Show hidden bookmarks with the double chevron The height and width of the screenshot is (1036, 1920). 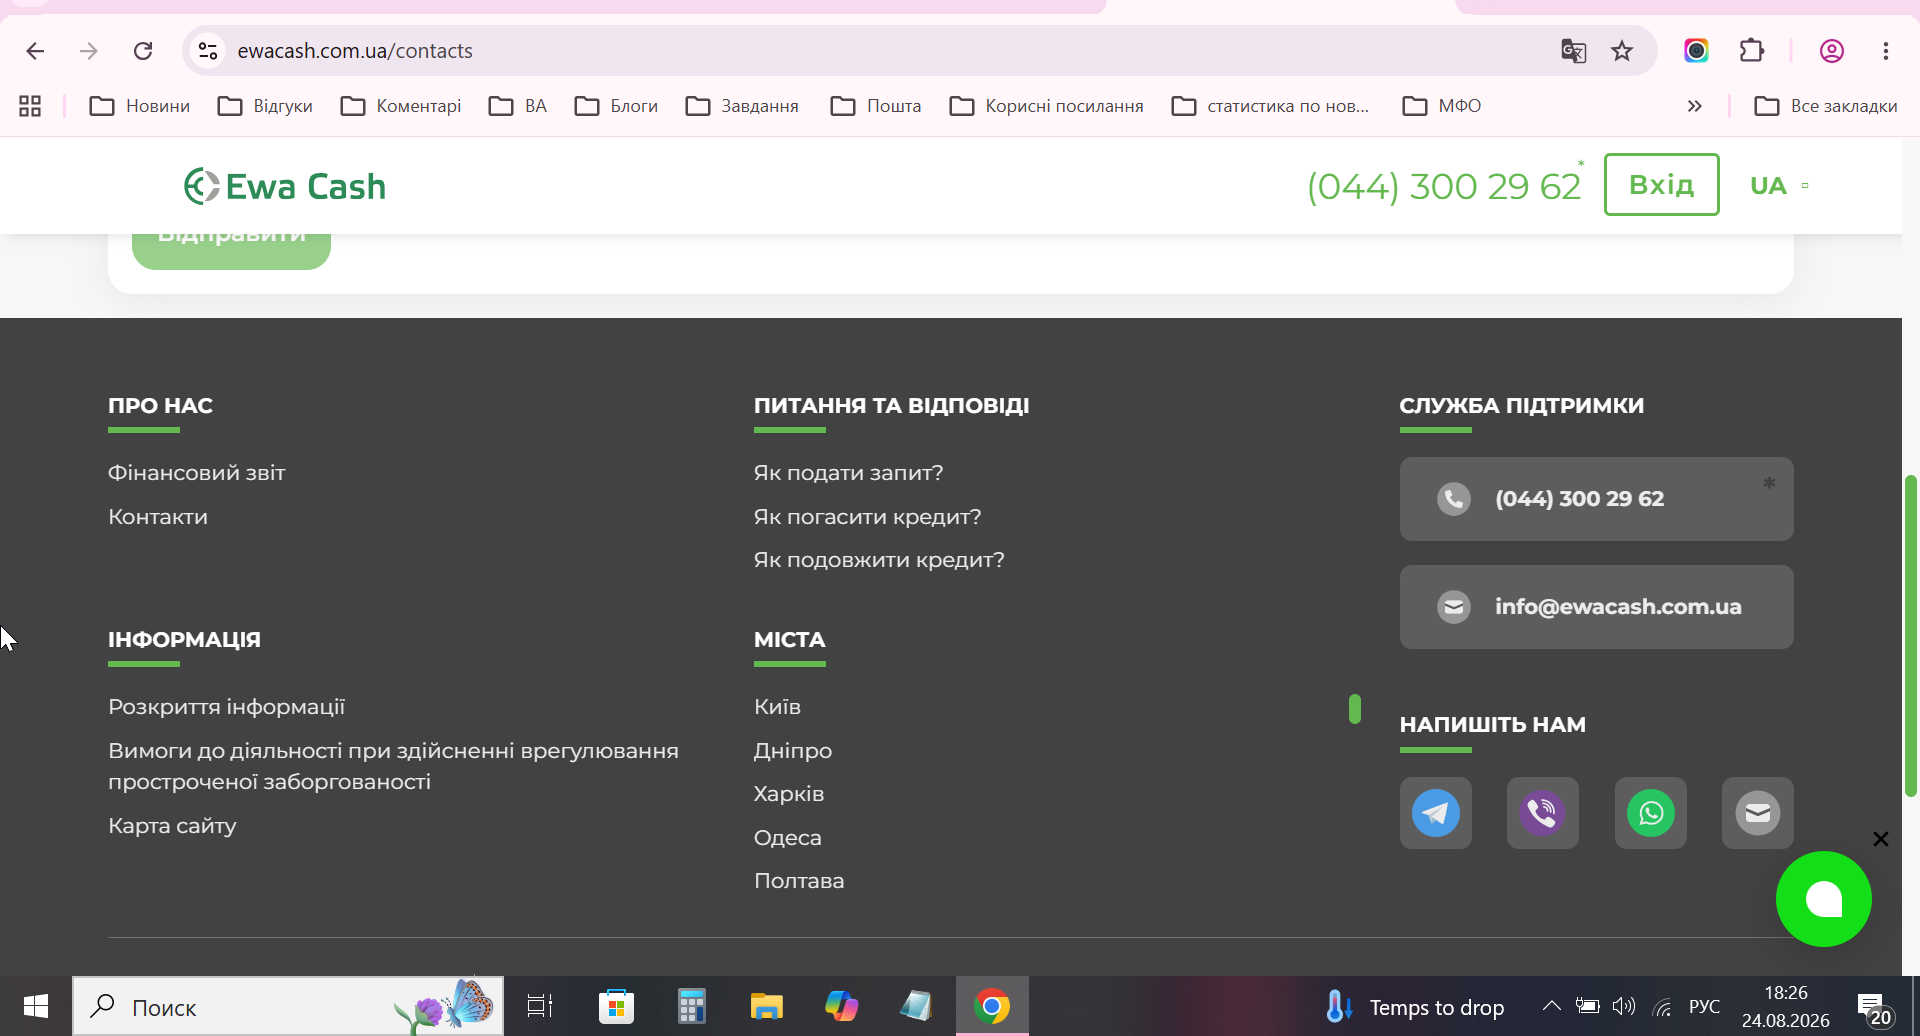pos(1694,106)
